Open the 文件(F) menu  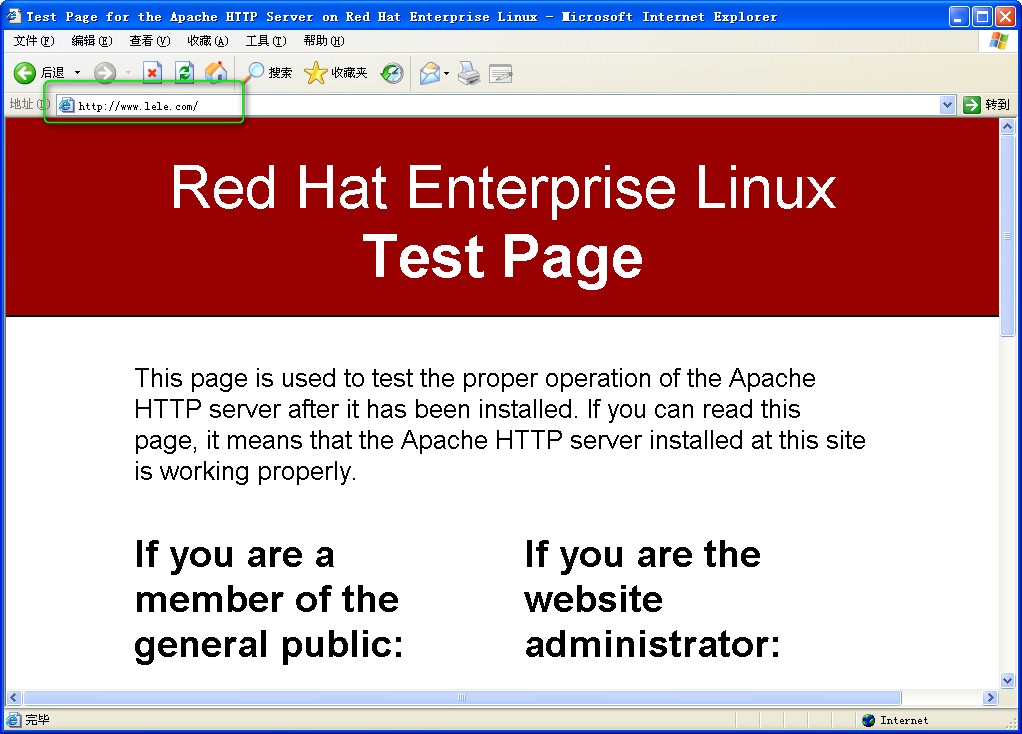point(34,41)
